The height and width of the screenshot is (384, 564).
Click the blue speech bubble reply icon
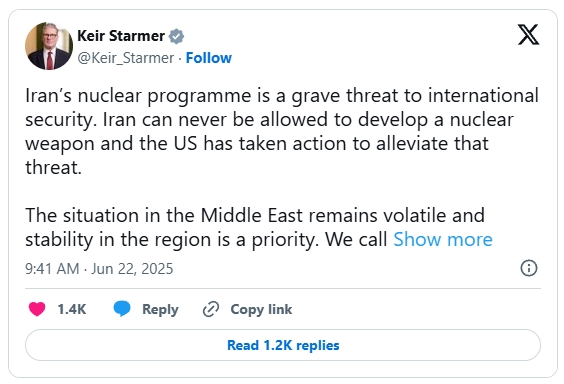(x=122, y=309)
